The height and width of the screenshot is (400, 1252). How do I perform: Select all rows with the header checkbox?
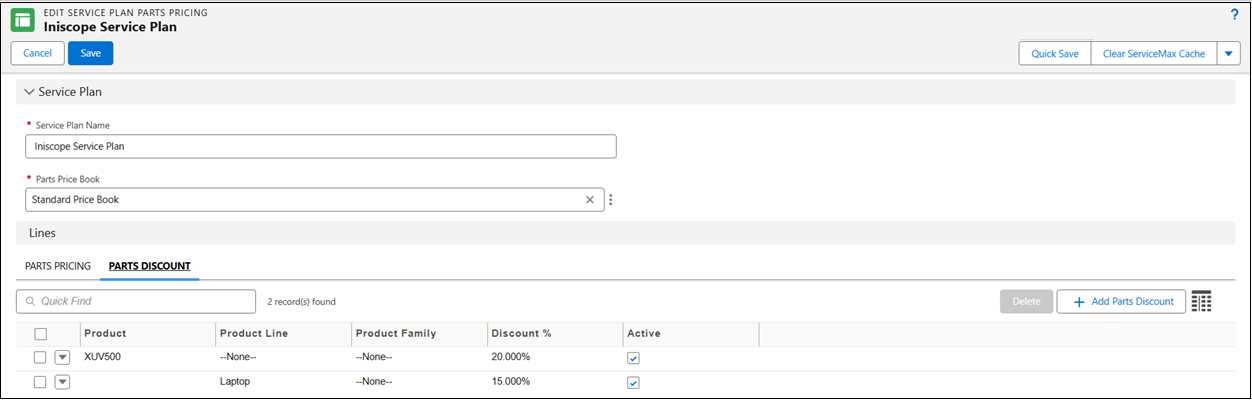[x=40, y=334]
